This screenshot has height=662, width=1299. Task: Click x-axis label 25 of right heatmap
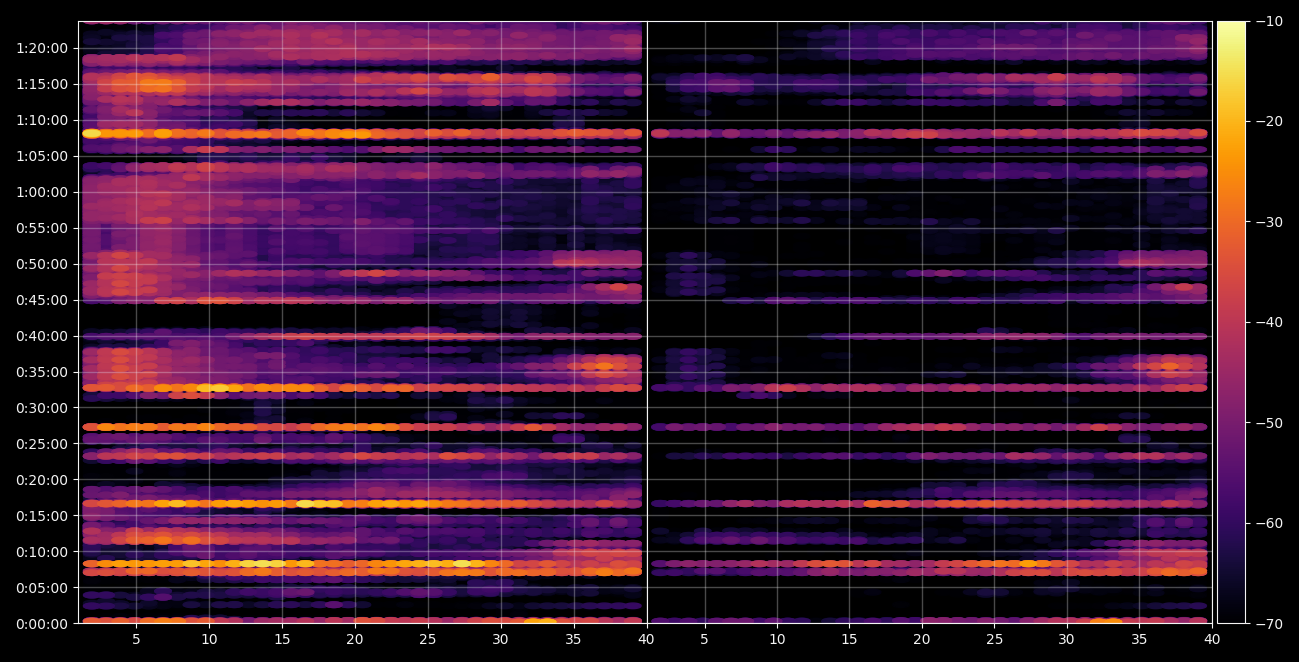pyautogui.click(x=995, y=639)
